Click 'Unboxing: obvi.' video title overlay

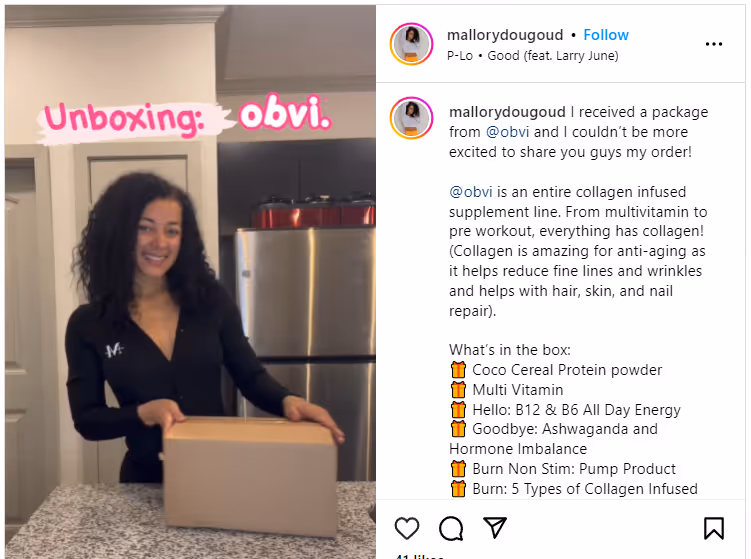pos(187,117)
